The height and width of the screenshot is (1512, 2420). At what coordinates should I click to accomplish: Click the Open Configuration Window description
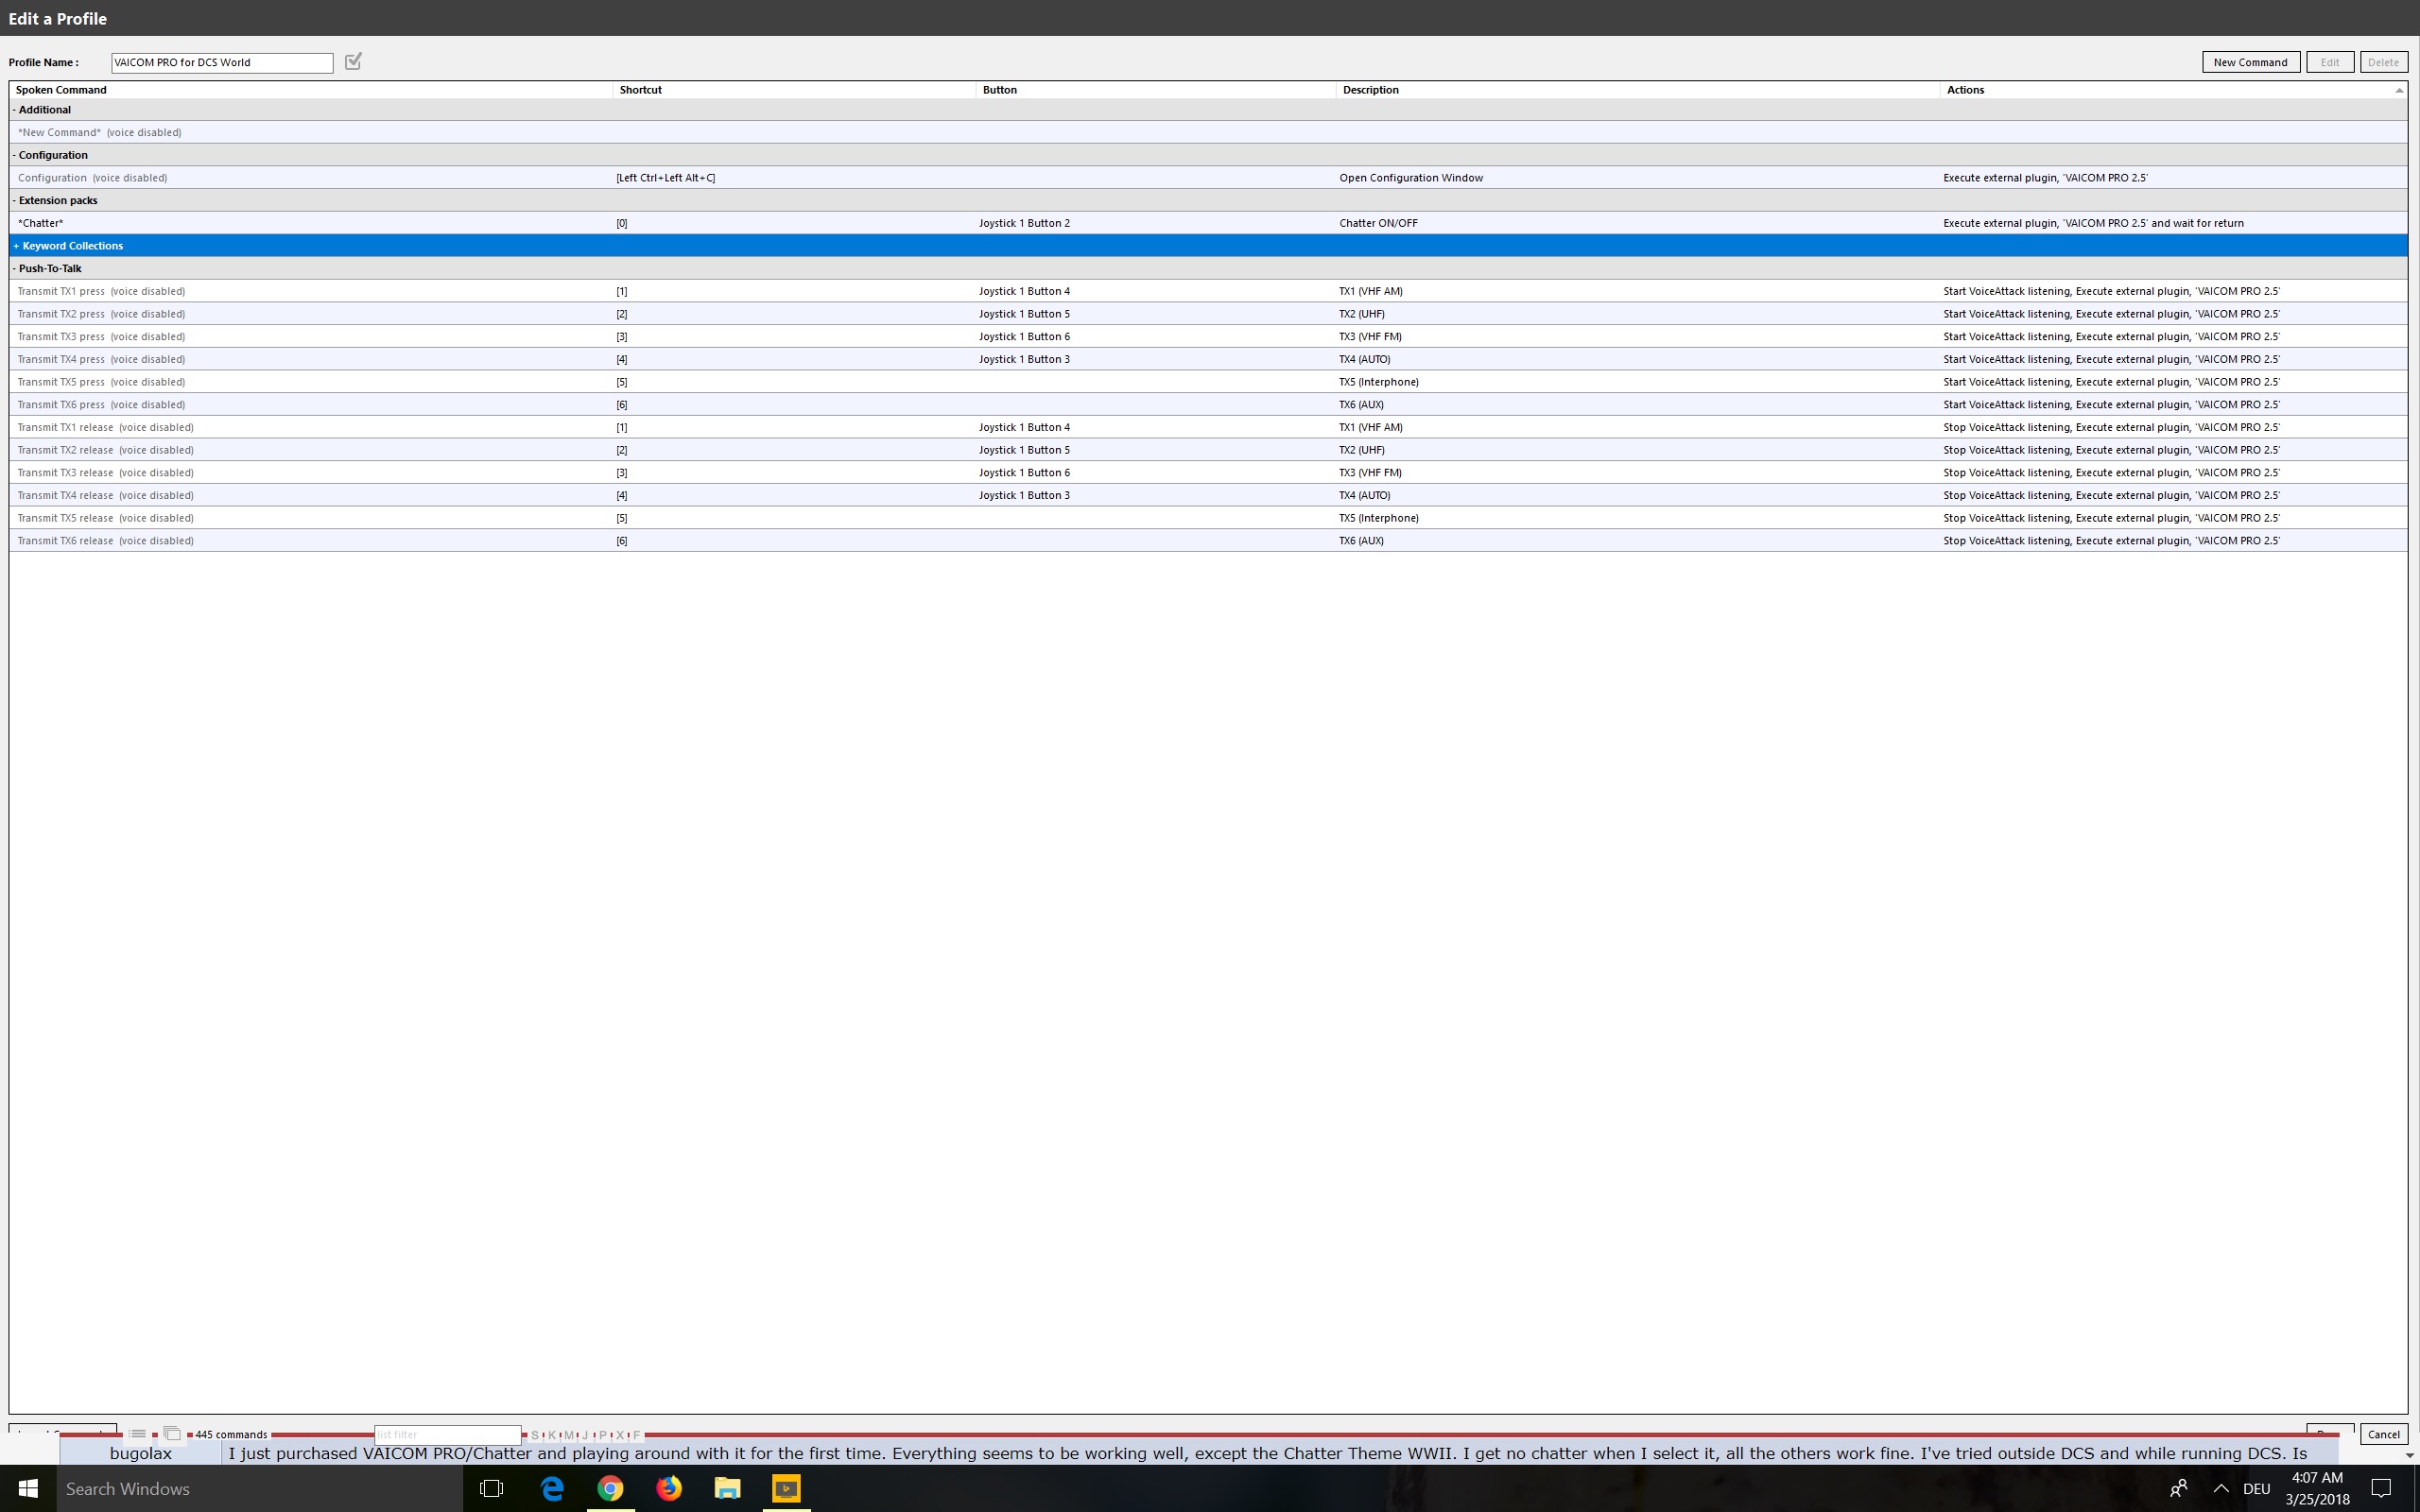pyautogui.click(x=1411, y=178)
